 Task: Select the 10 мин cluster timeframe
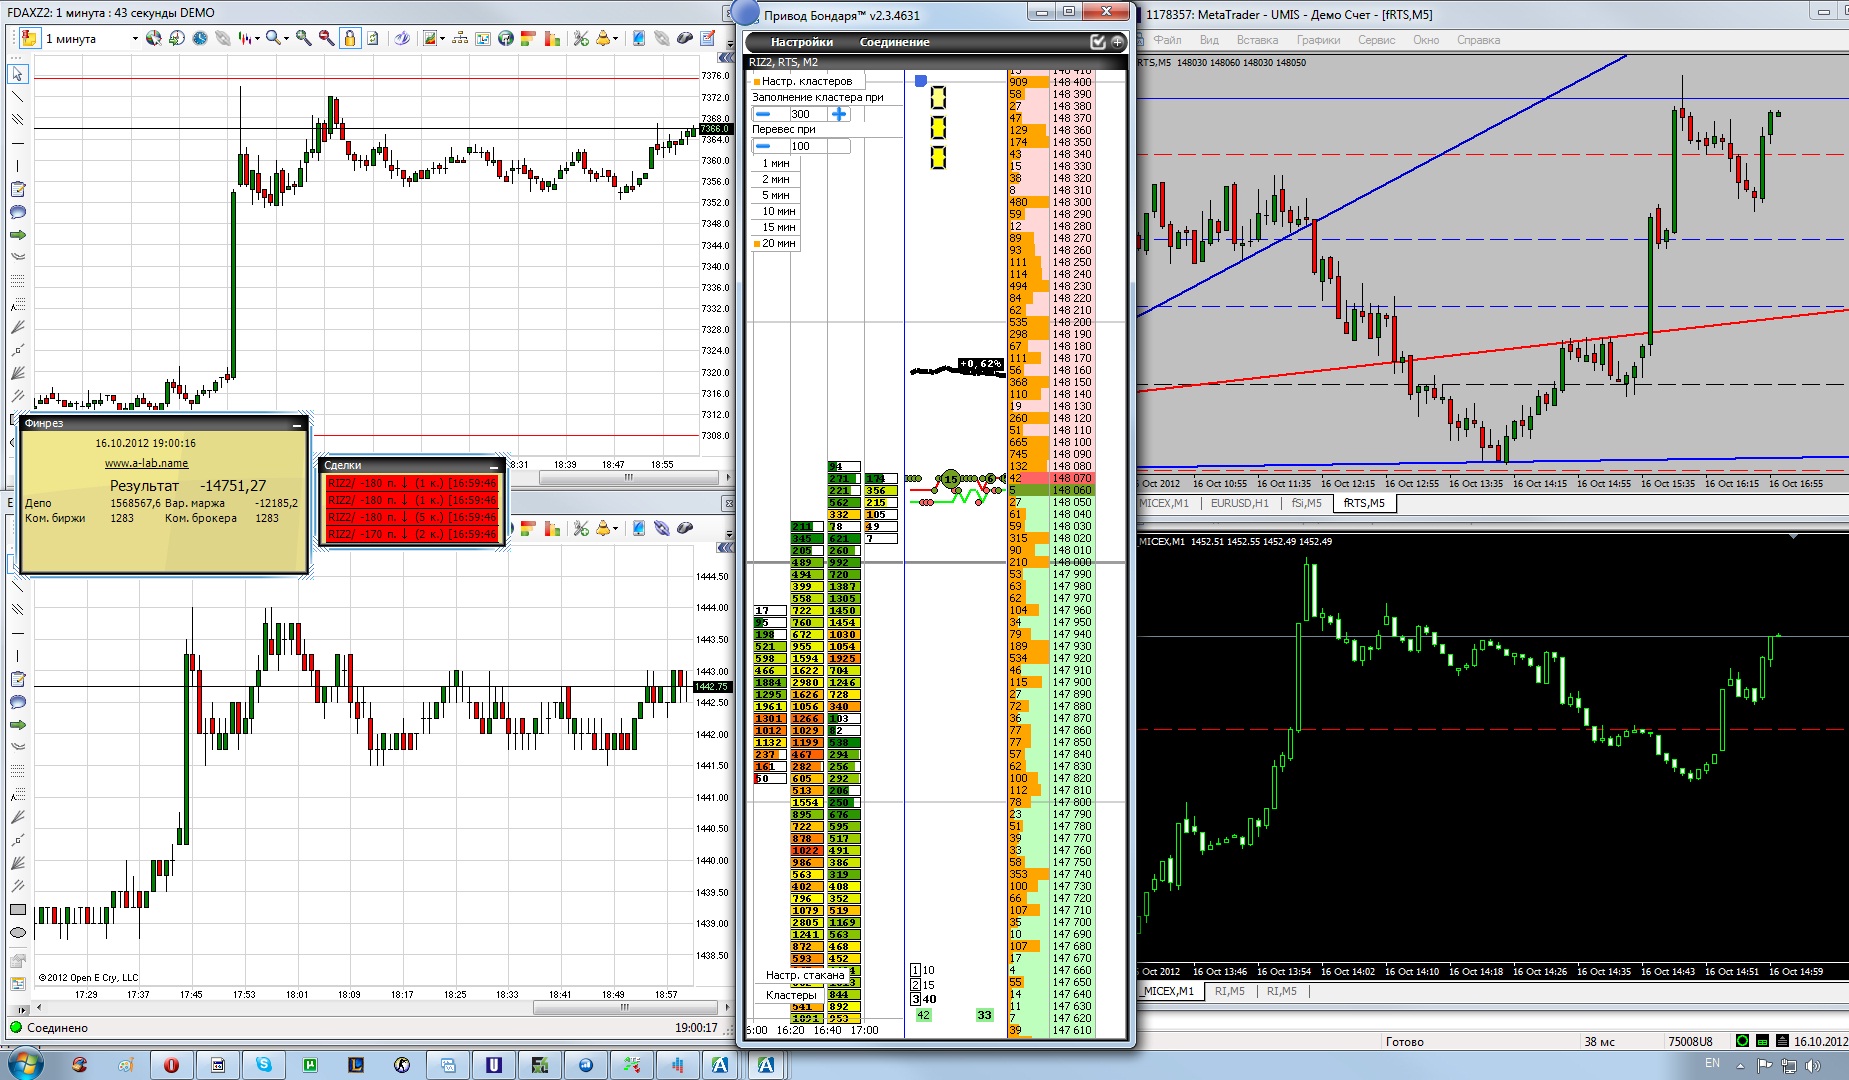(x=775, y=211)
